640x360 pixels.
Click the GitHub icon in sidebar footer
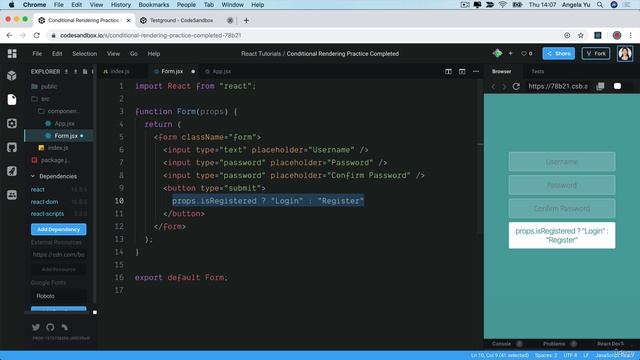50,327
